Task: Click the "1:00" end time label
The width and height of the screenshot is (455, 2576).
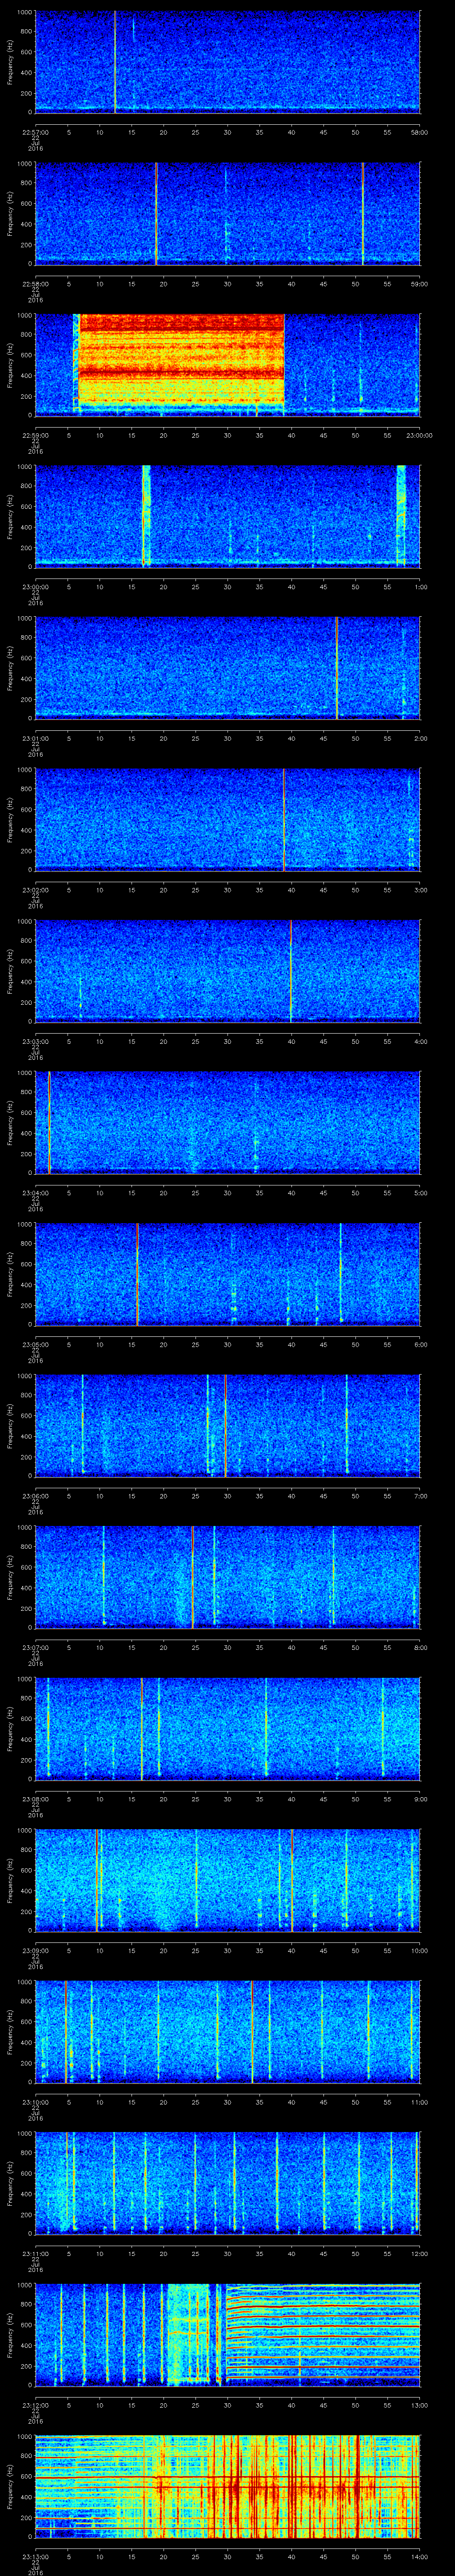Action: [420, 586]
